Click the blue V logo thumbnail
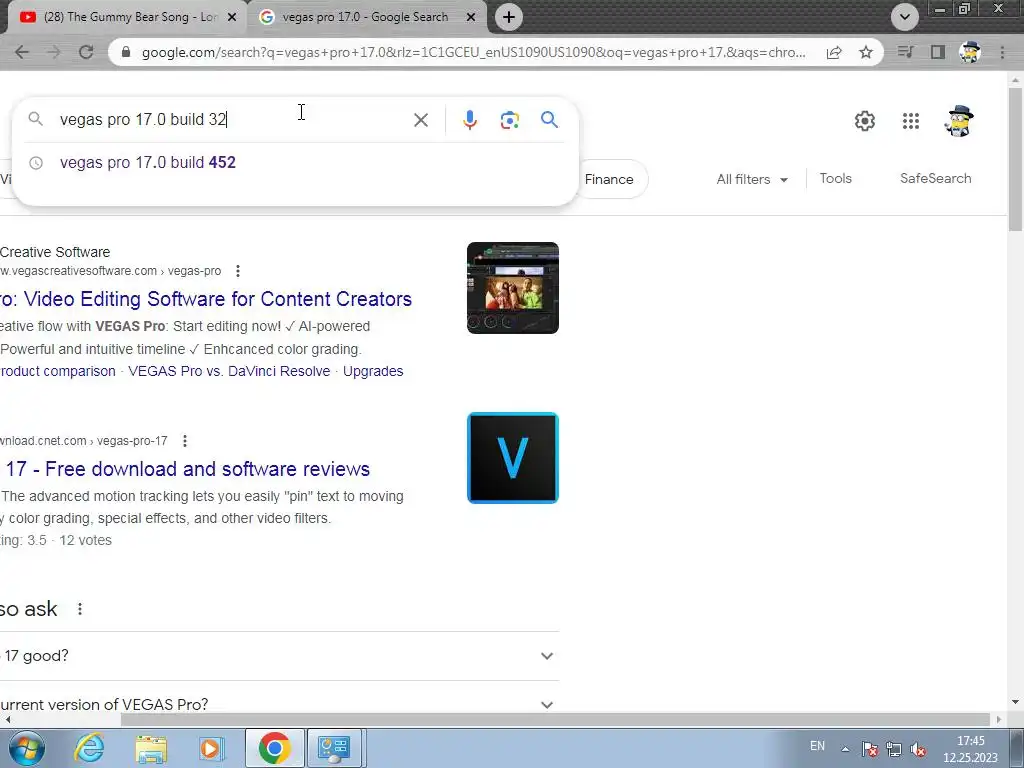The image size is (1024, 768). (x=513, y=458)
